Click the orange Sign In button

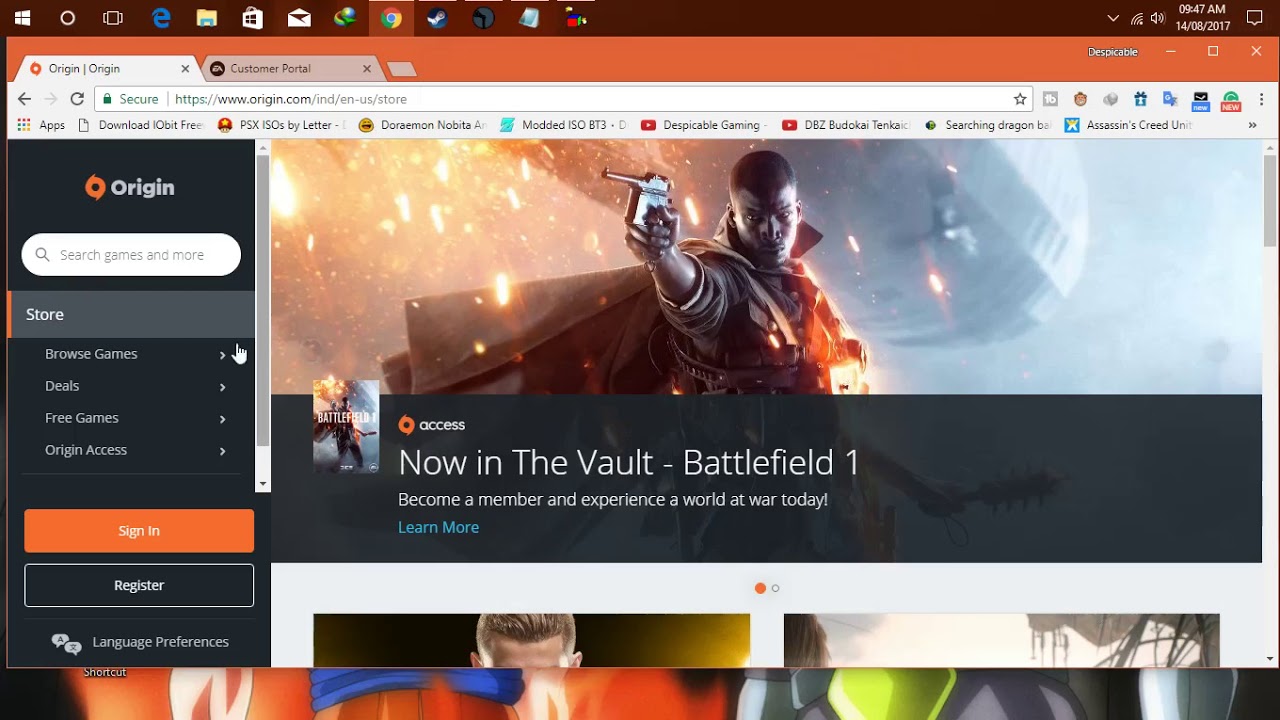[139, 531]
